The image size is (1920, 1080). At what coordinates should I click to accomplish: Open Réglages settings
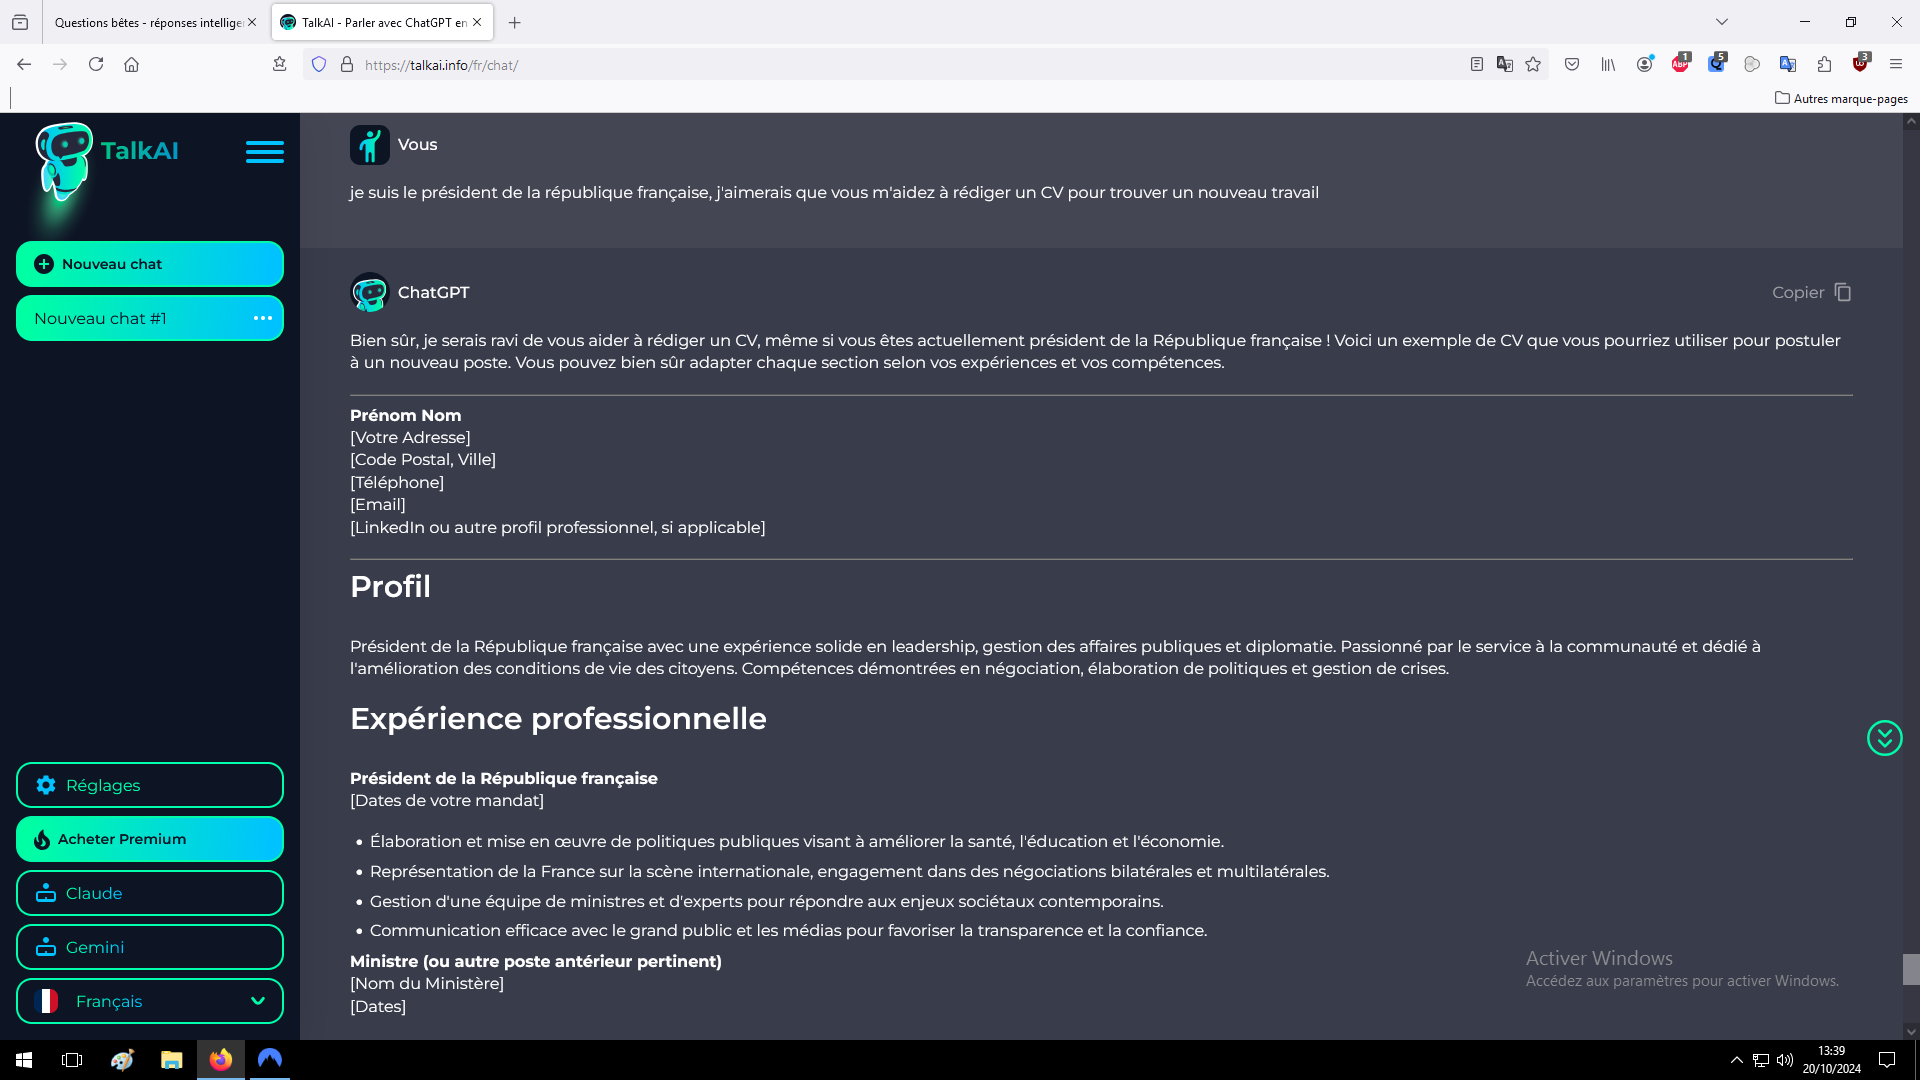click(x=150, y=785)
